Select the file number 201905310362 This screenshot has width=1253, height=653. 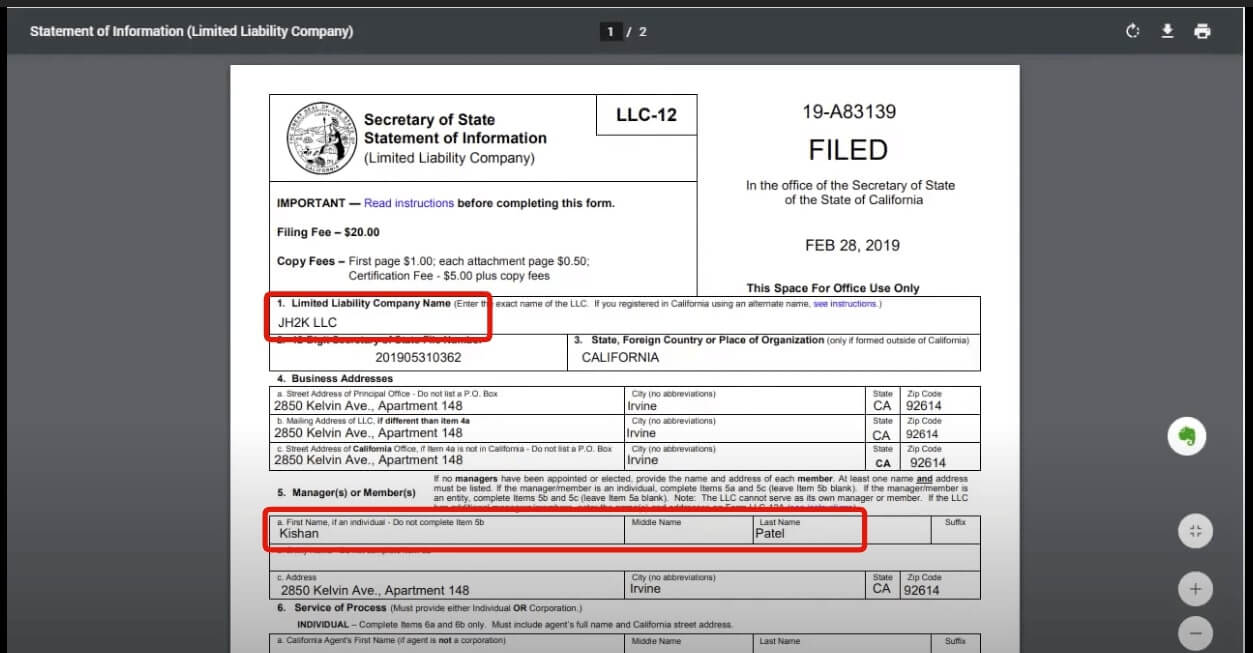[x=418, y=357]
